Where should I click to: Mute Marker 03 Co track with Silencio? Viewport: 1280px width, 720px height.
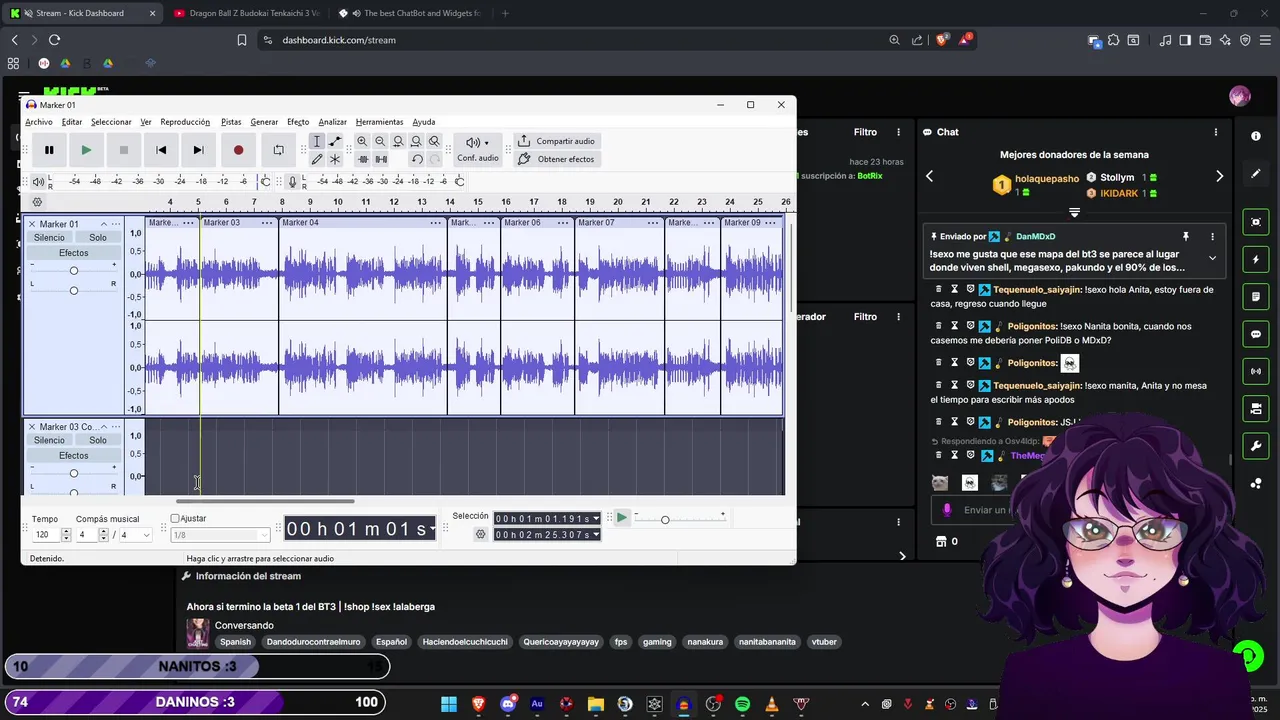(x=49, y=440)
